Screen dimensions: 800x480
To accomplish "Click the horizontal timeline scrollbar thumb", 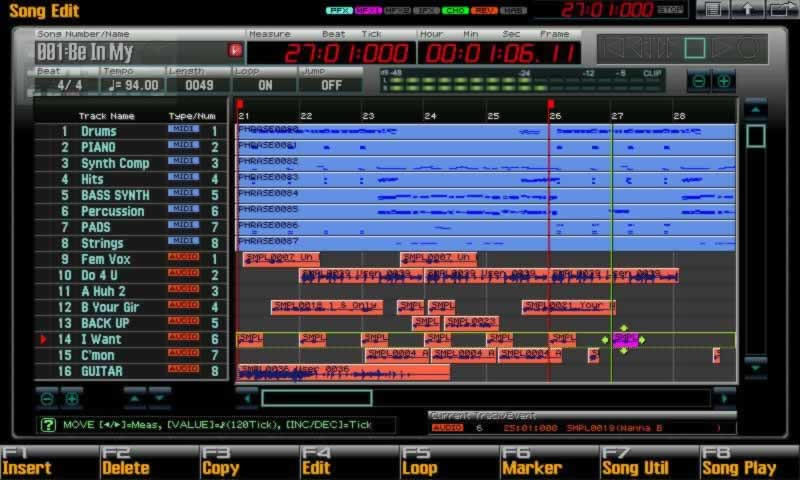I will click(x=316, y=398).
